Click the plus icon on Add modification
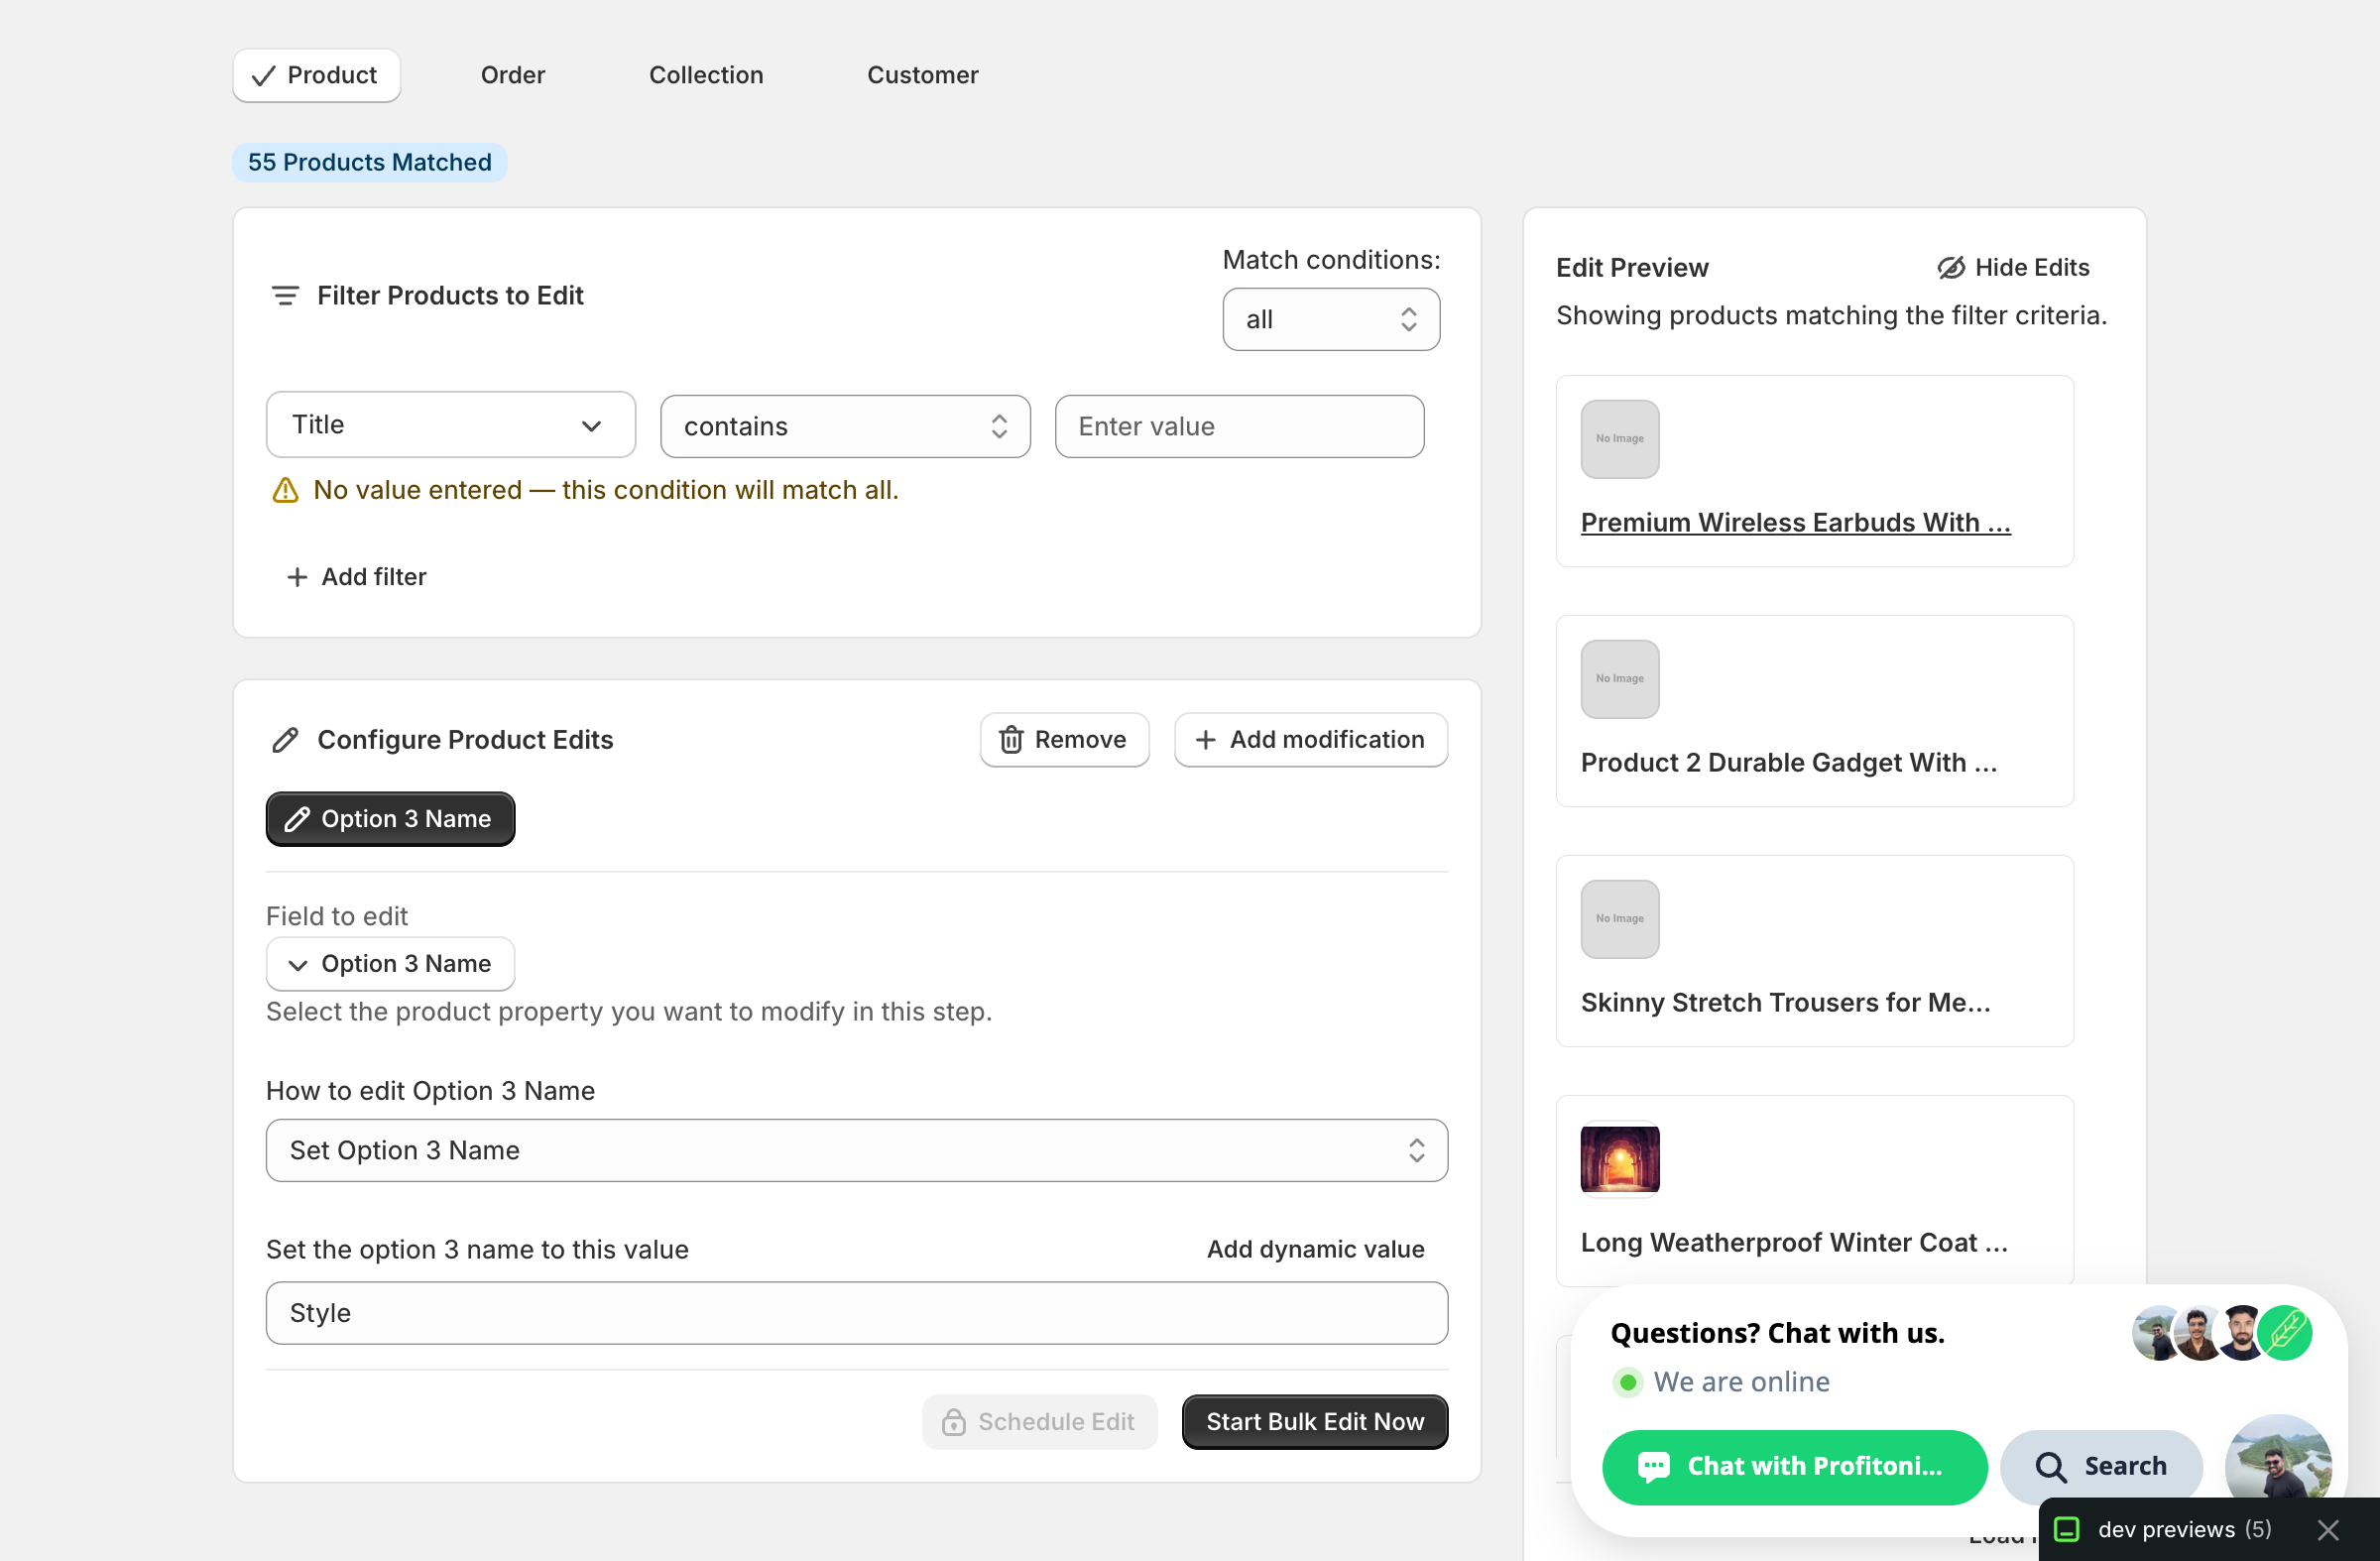 pyautogui.click(x=1205, y=740)
